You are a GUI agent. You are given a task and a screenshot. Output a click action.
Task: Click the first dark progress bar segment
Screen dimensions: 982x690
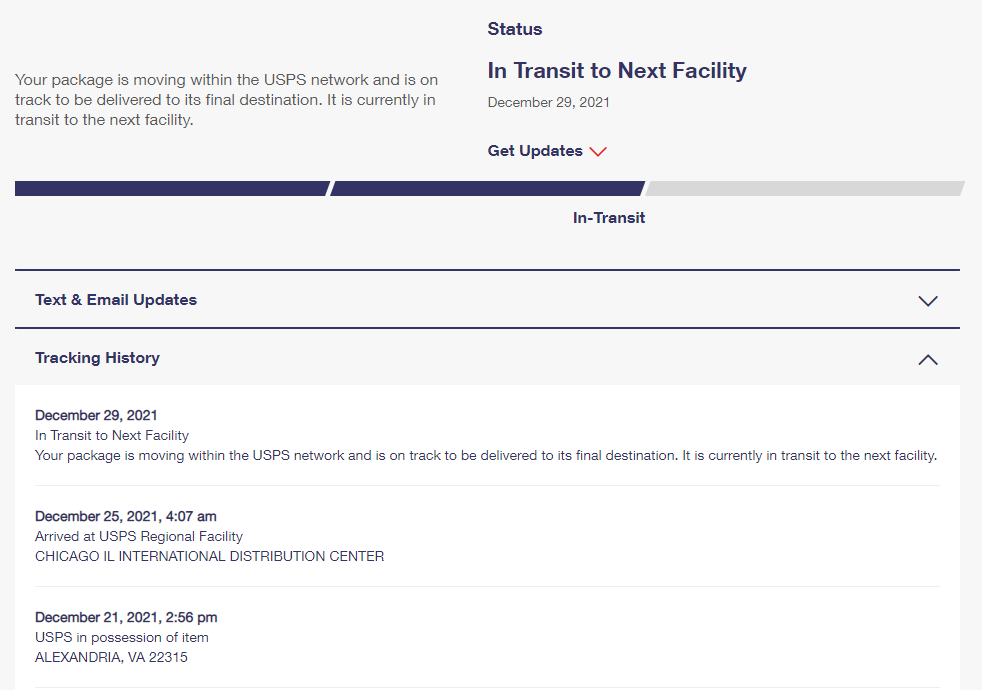170,188
